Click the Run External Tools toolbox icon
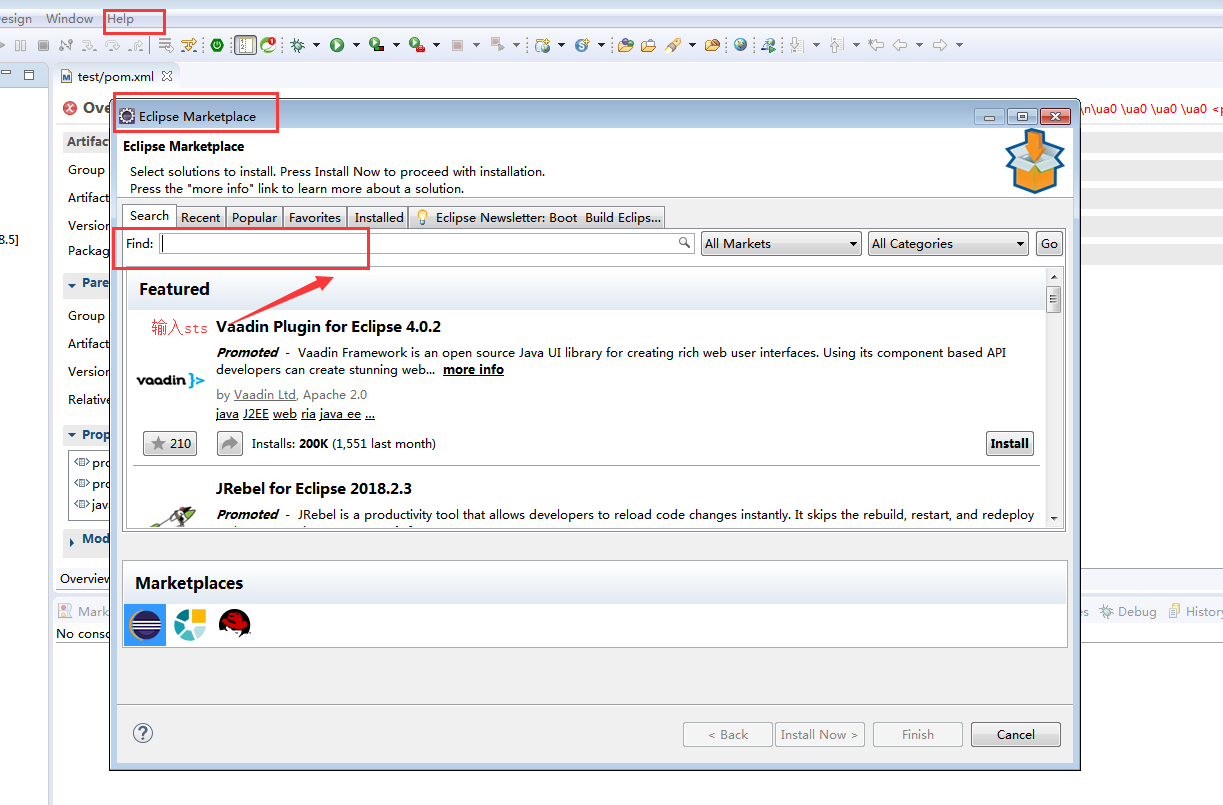This screenshot has height=805, width=1223. (x=417, y=45)
